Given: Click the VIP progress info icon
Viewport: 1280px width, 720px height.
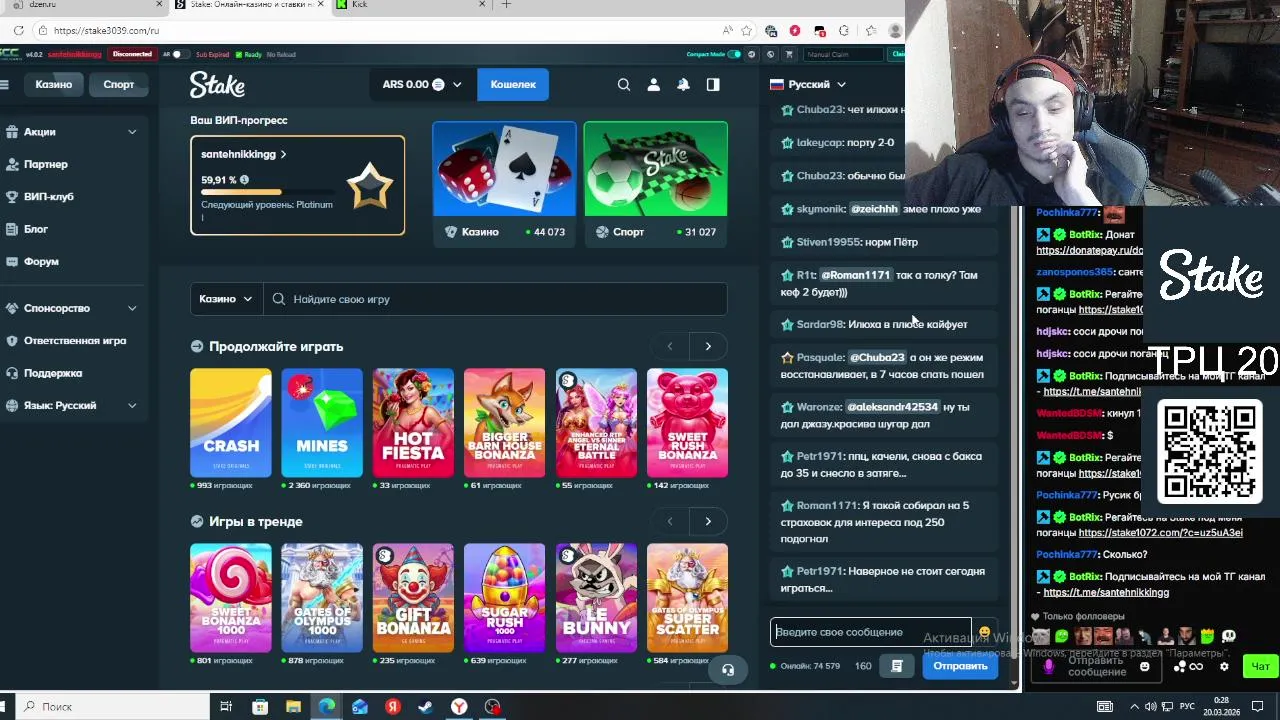Looking at the screenshot, I should [x=244, y=180].
